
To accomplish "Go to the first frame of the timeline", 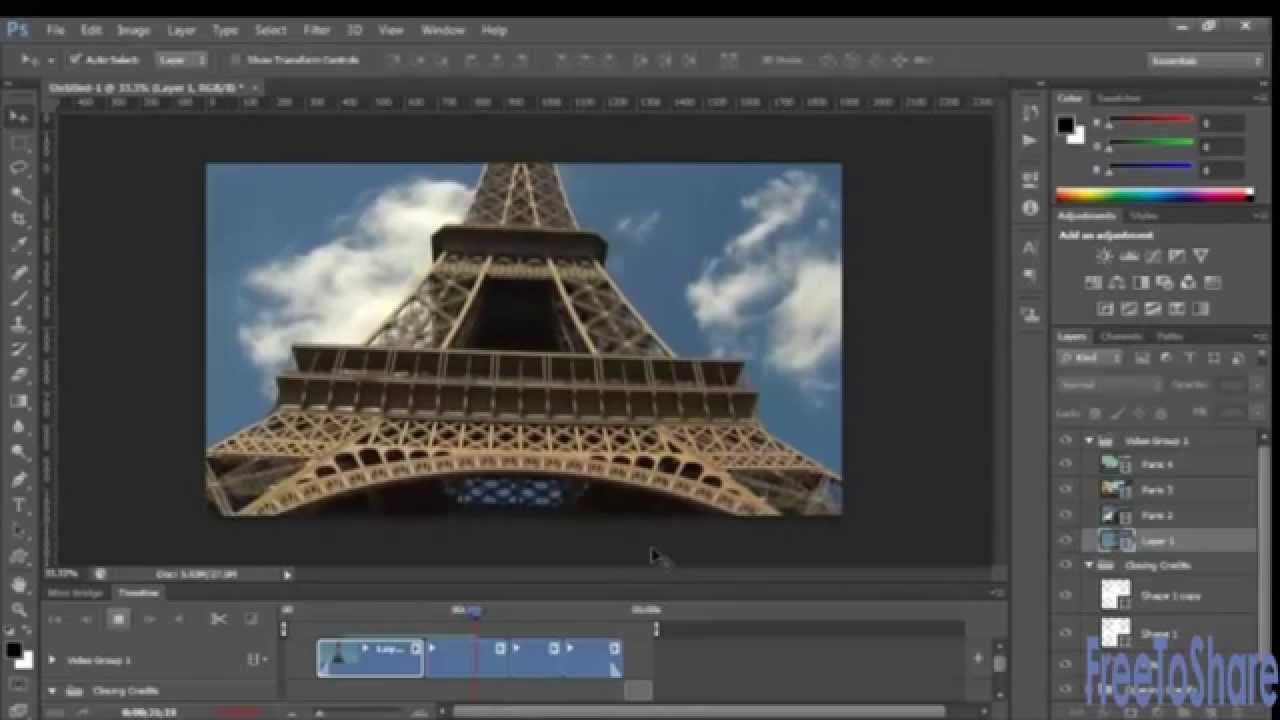I will tap(55, 619).
